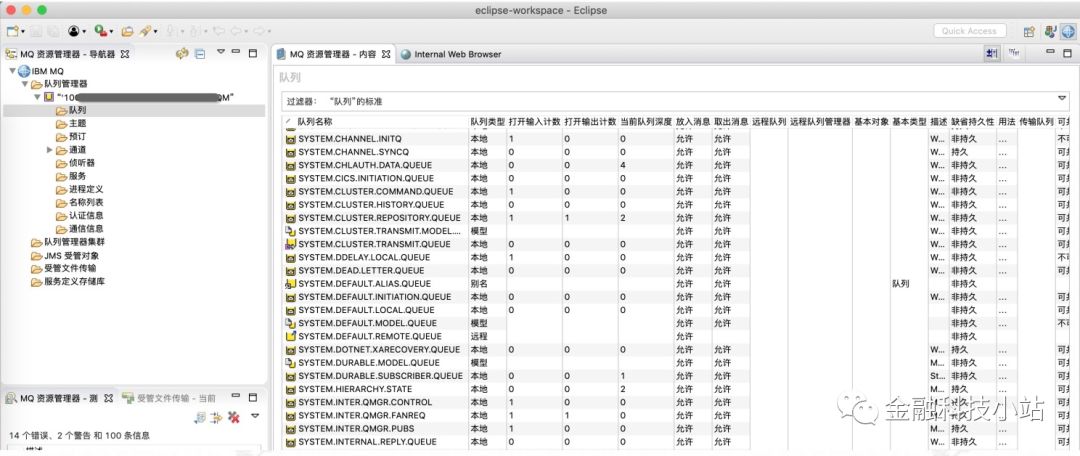
Task: Sort by 队列类型 column header
Action: (x=487, y=121)
